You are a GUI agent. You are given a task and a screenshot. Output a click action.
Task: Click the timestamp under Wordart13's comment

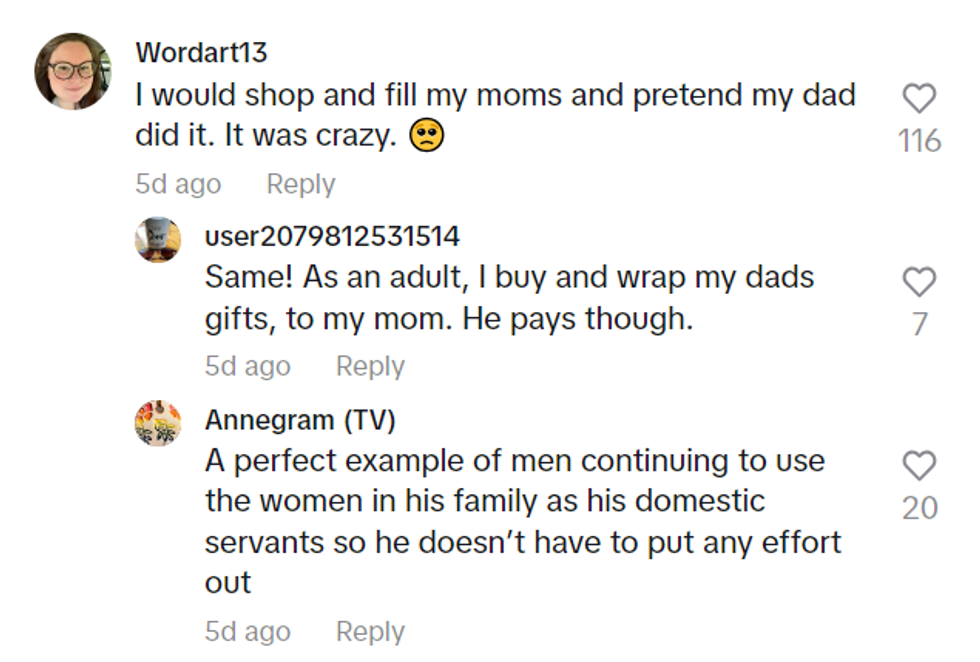[178, 184]
